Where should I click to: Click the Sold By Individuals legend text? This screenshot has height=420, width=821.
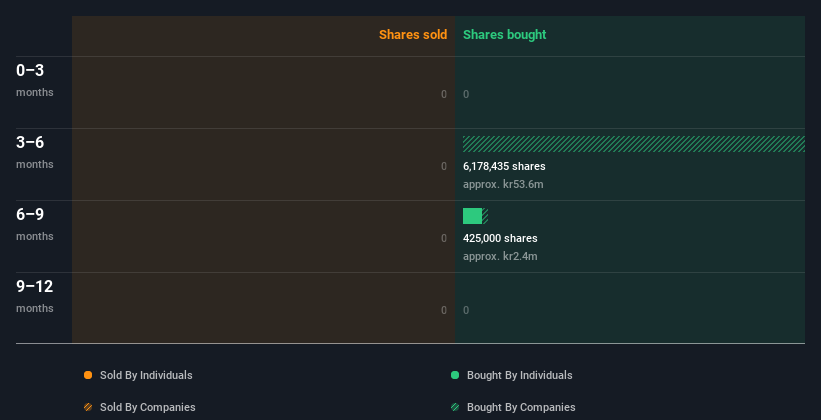[x=146, y=375]
